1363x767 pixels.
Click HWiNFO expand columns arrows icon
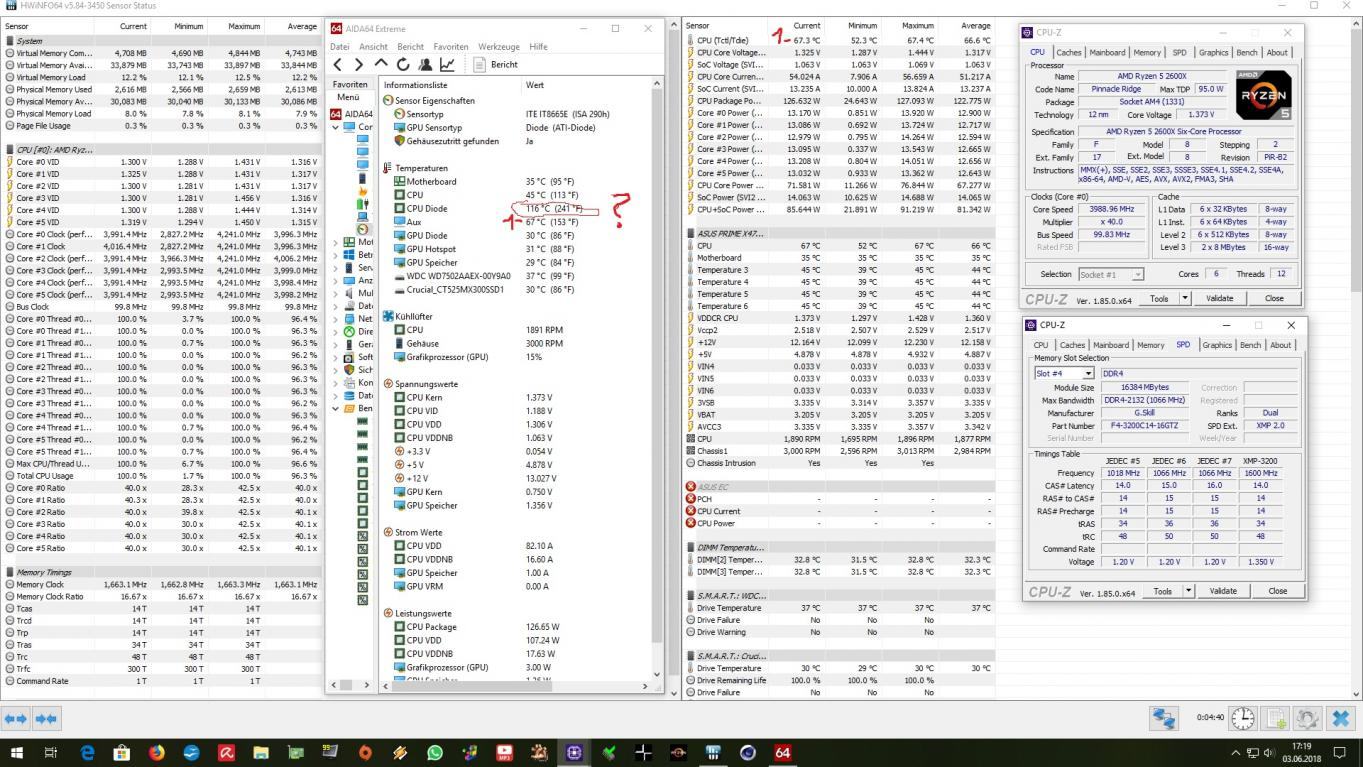coord(16,719)
